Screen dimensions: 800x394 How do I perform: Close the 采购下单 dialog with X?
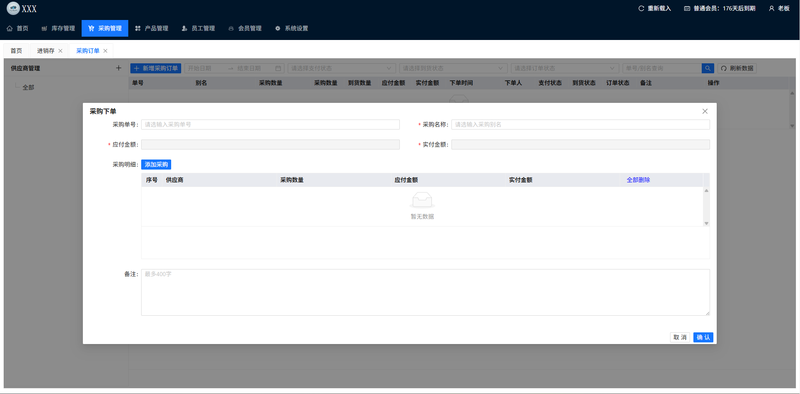(705, 111)
